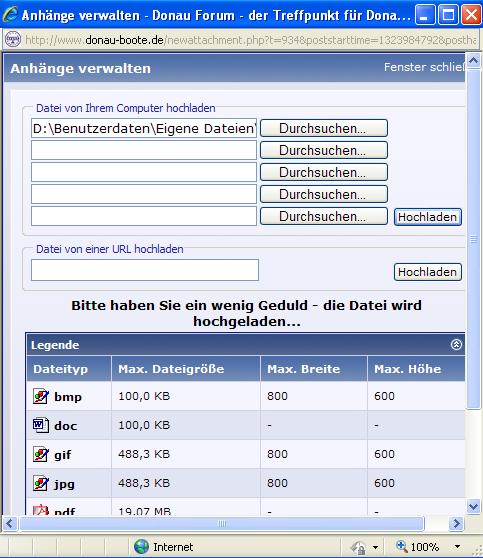This screenshot has height=558, width=483.
Task: Click the URL upload text field
Action: (145, 270)
